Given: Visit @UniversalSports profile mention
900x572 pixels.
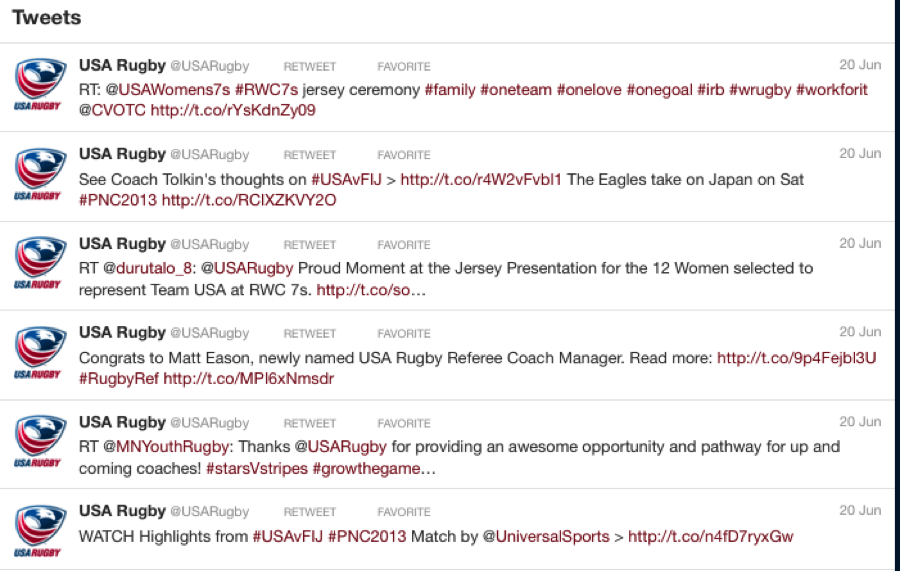Looking at the screenshot, I should [x=546, y=536].
